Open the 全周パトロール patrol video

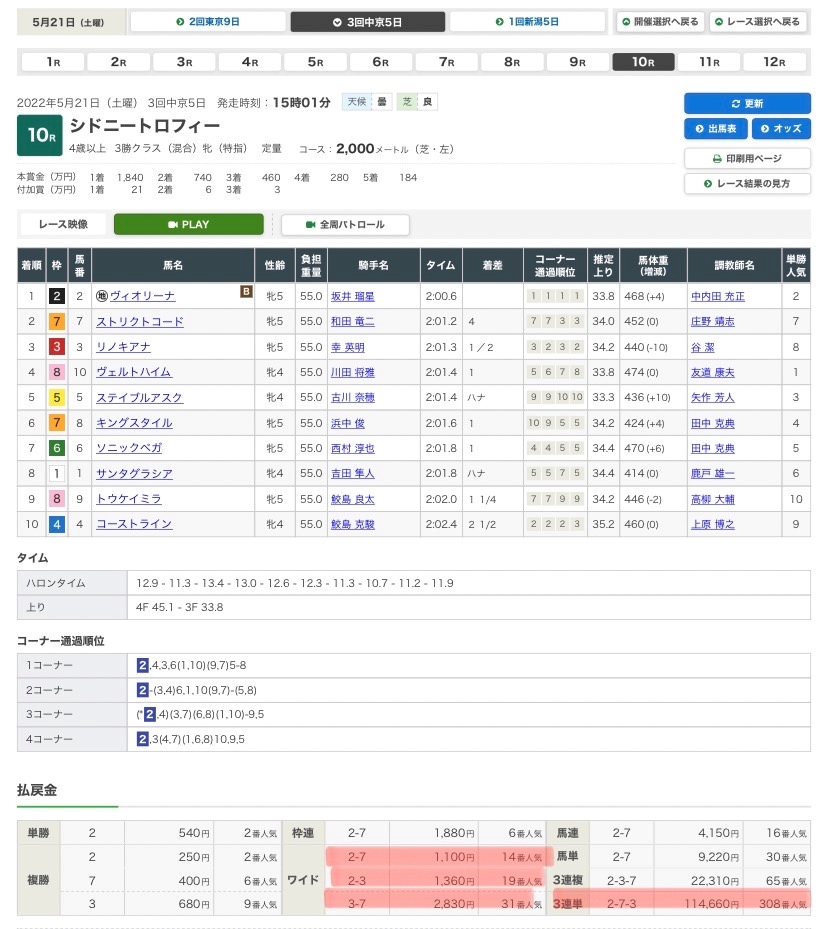(345, 224)
